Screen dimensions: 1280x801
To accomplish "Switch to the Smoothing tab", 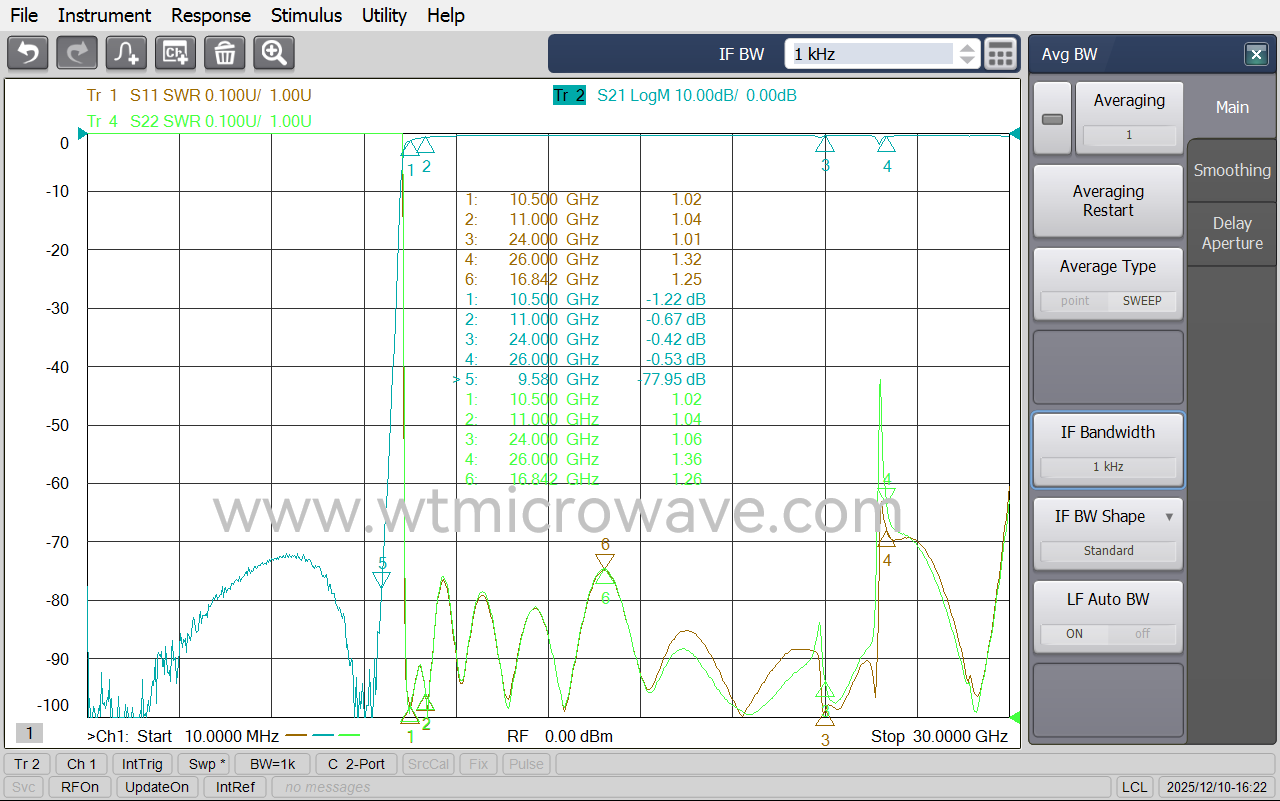I will point(1232,170).
